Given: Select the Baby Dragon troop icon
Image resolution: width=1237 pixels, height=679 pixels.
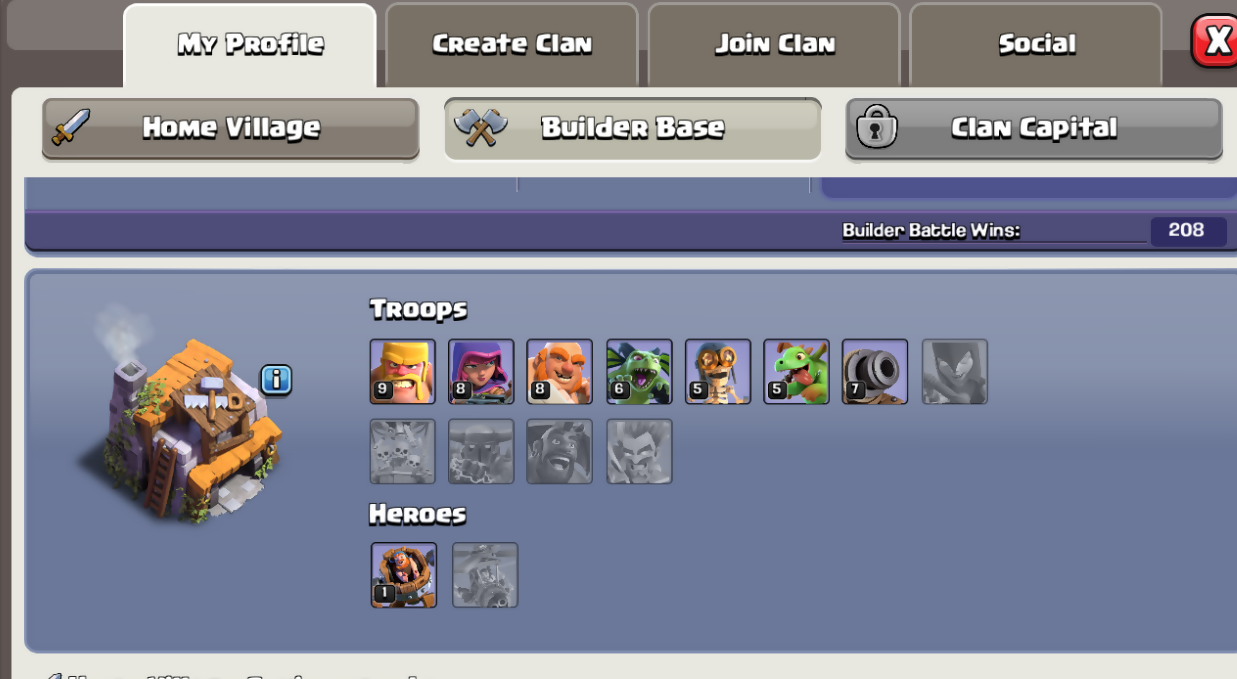Looking at the screenshot, I should [796, 371].
